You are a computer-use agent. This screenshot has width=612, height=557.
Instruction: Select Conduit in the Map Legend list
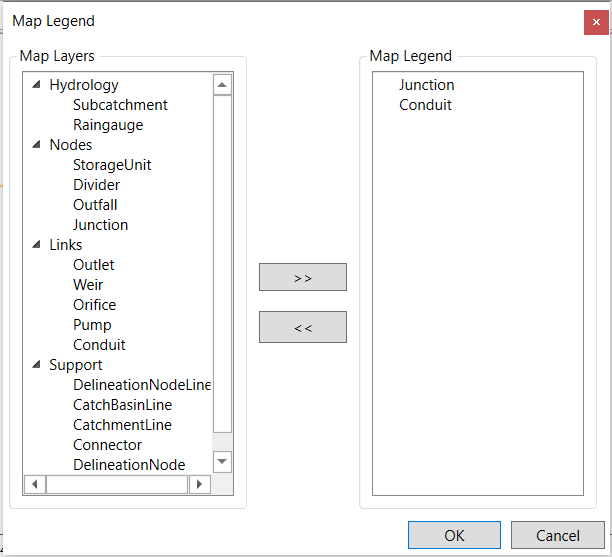pyautogui.click(x=425, y=105)
